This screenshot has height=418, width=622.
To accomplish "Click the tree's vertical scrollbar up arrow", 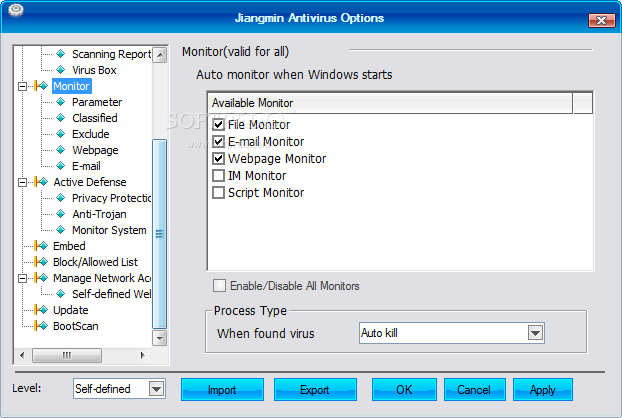I will tap(160, 55).
